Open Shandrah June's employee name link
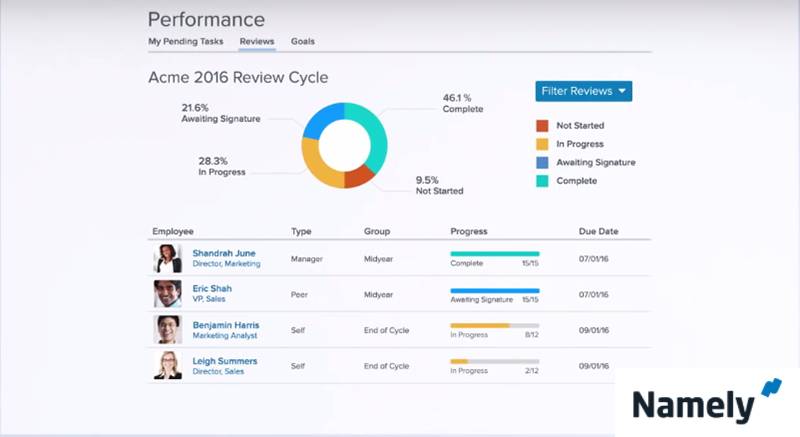 [224, 253]
